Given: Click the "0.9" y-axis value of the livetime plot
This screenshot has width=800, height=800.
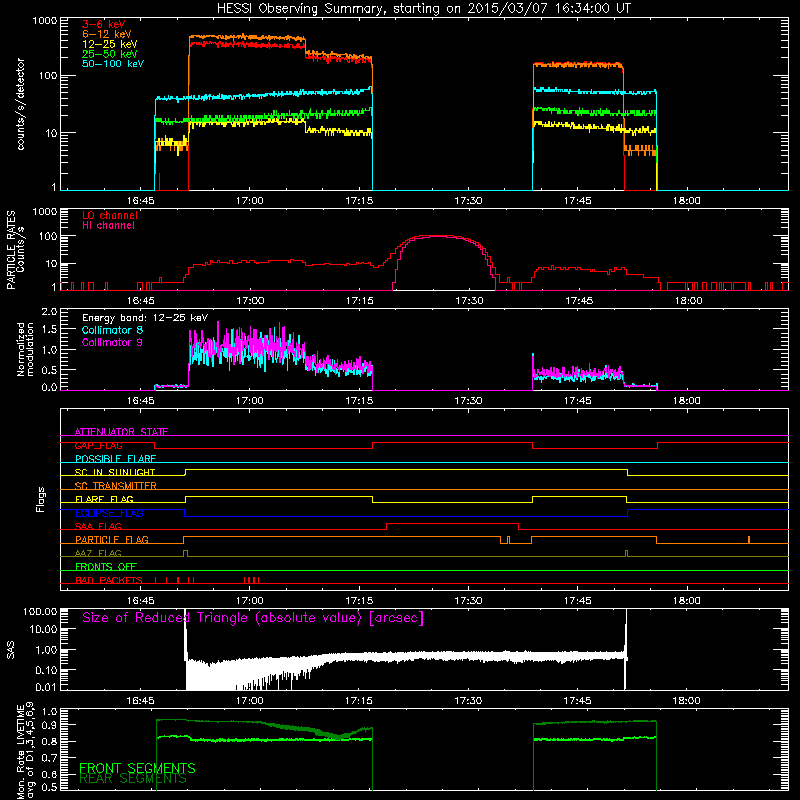Looking at the screenshot, I should 49,725.
